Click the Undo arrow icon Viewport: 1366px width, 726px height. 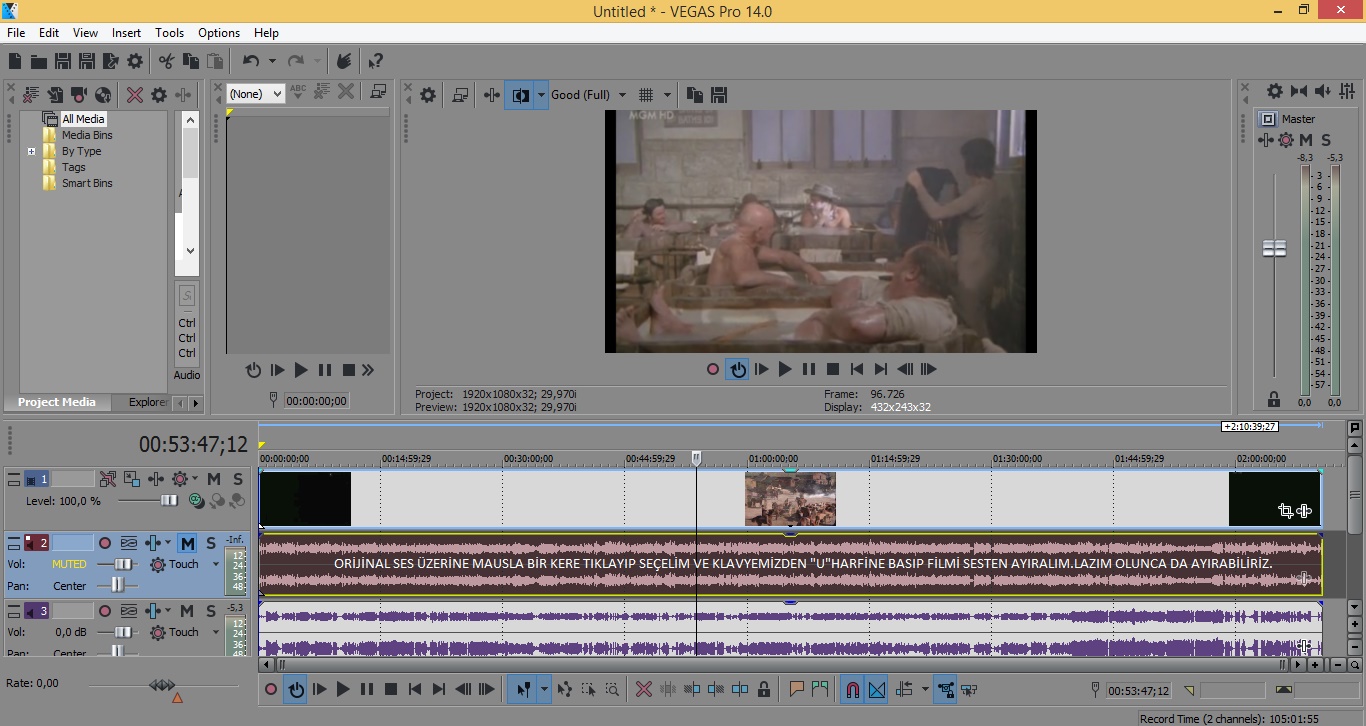pos(251,61)
